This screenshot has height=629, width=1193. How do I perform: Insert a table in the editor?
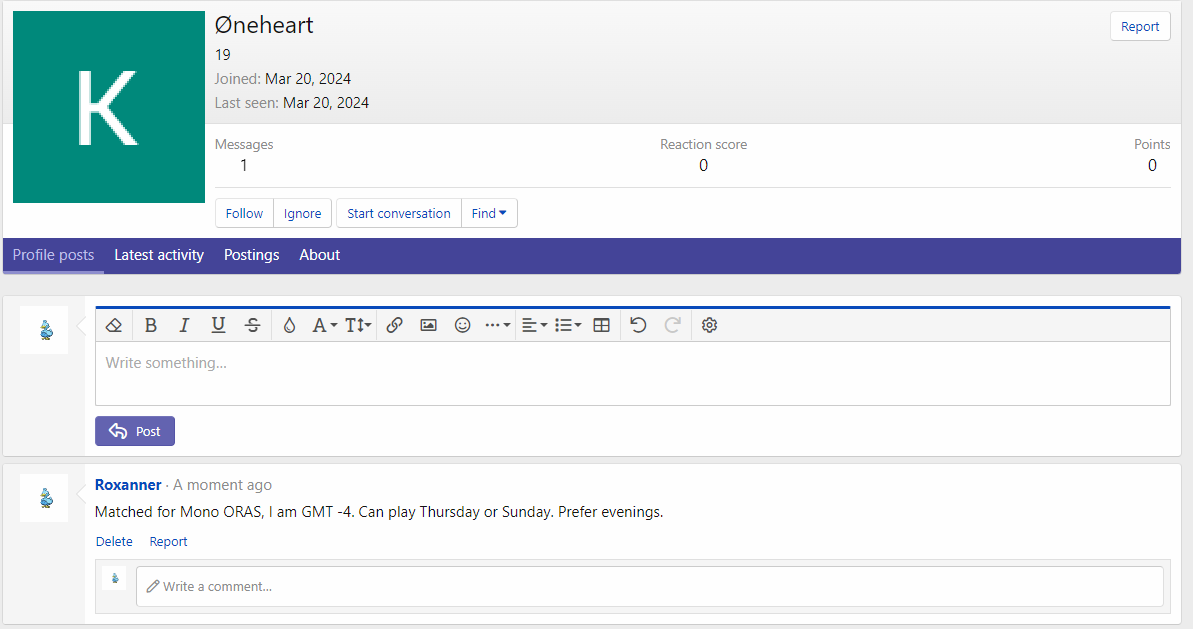(x=601, y=325)
